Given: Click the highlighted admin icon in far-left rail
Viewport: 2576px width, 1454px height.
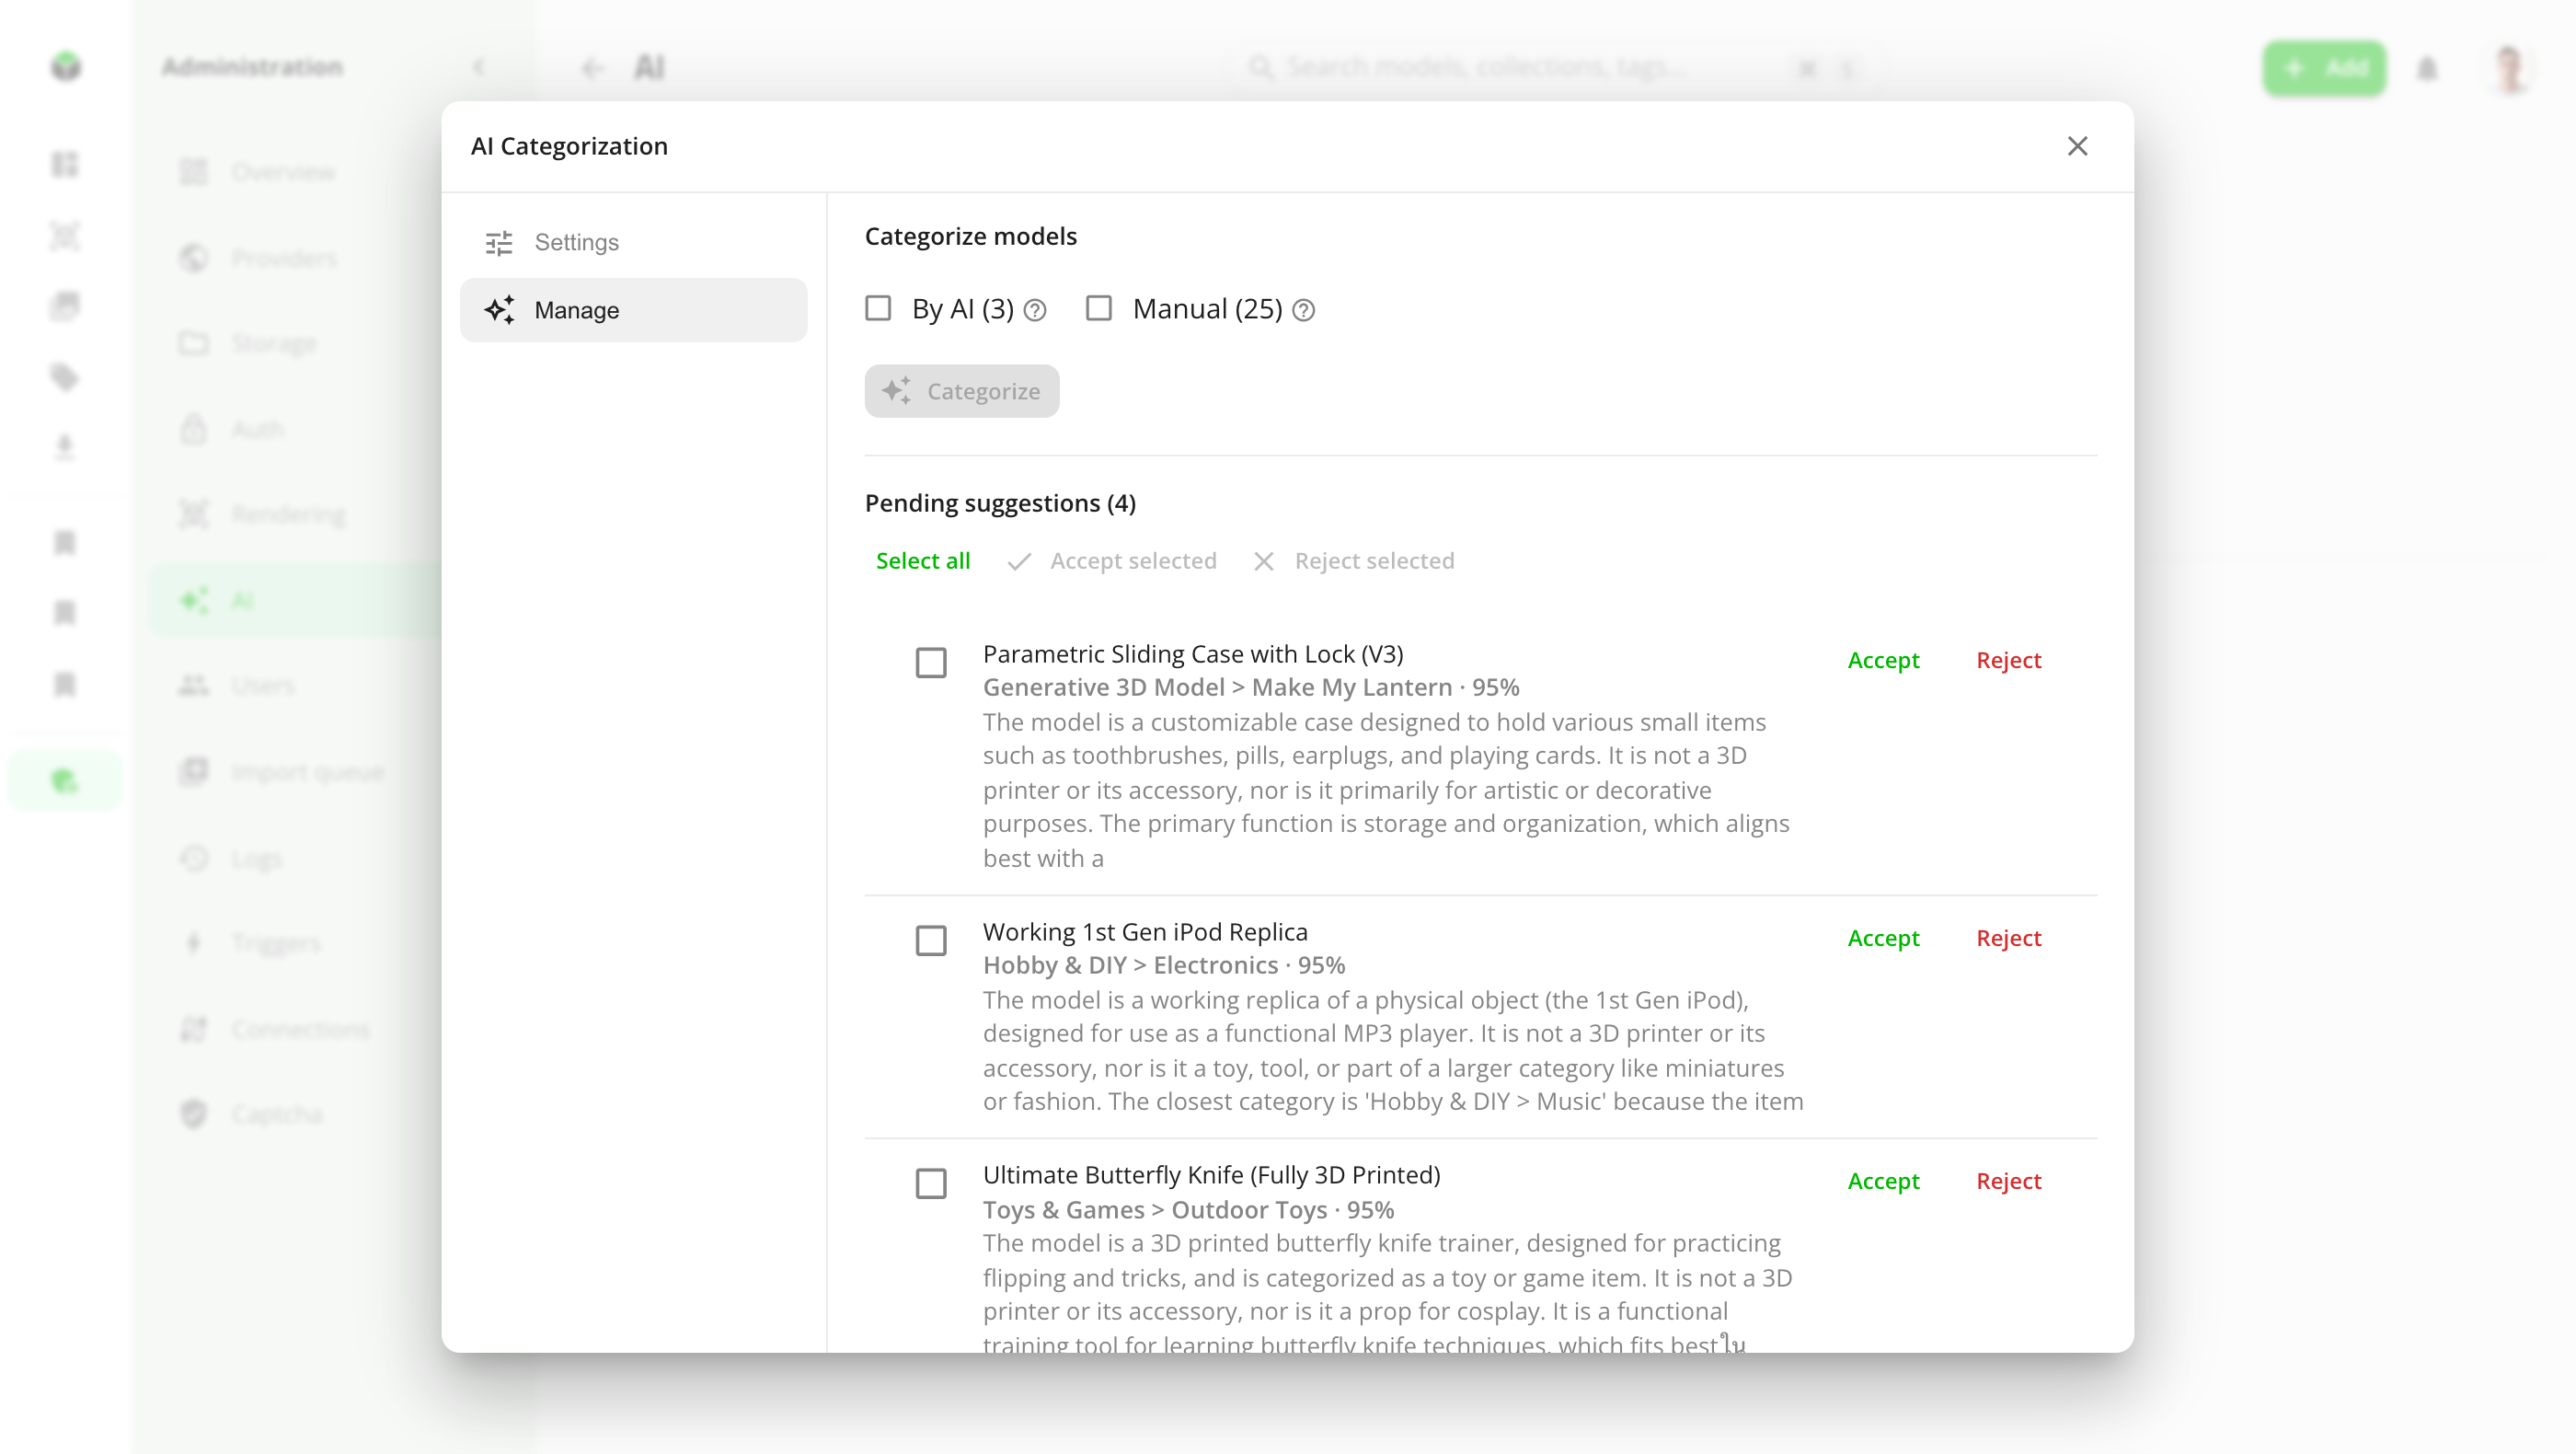Looking at the screenshot, I should (x=65, y=780).
